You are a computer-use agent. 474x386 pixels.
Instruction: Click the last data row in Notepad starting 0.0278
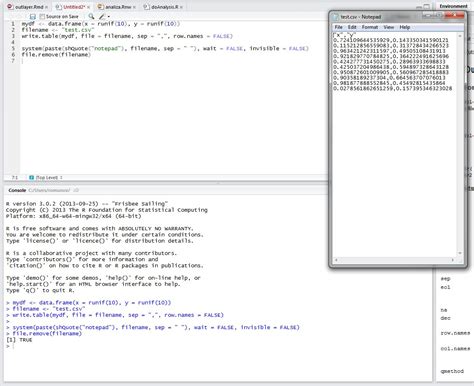pos(393,89)
